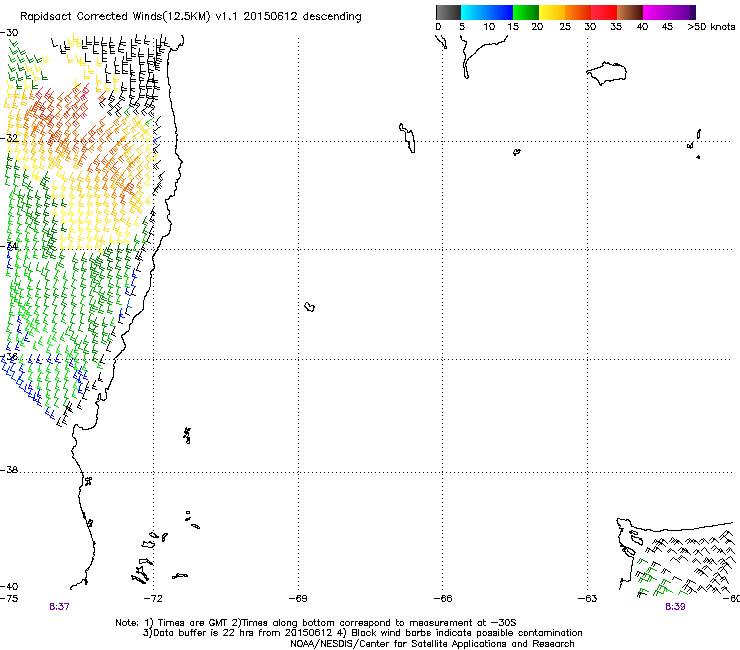740x650 pixels.
Task: Click the yellow 20-25 knots color segment
Action: point(552,12)
